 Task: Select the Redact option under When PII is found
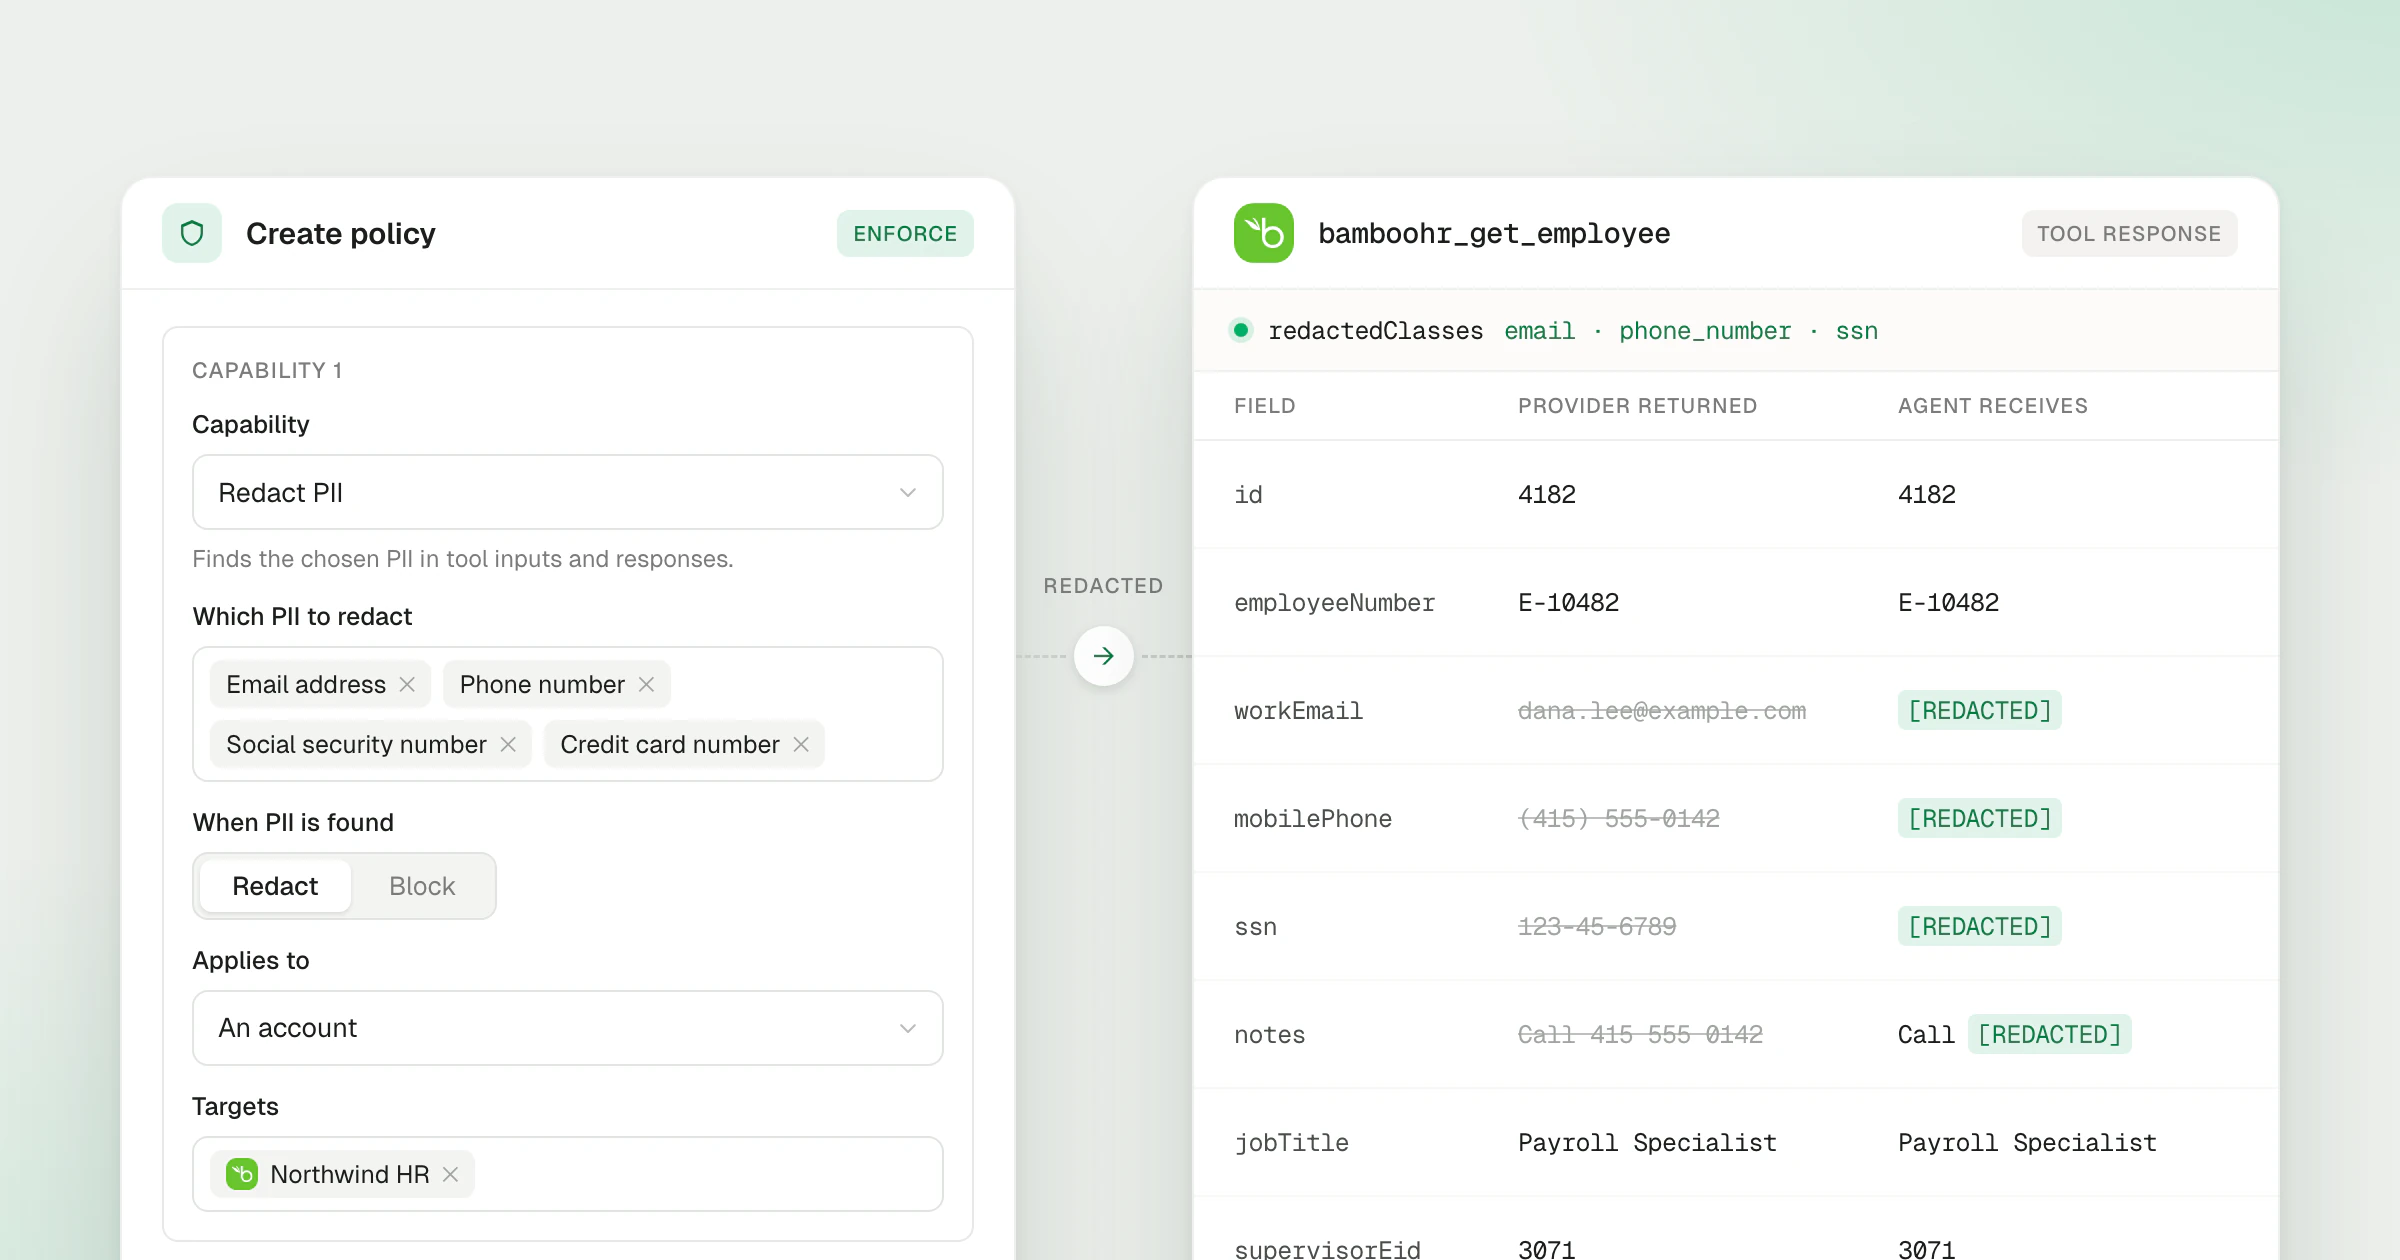[275, 886]
